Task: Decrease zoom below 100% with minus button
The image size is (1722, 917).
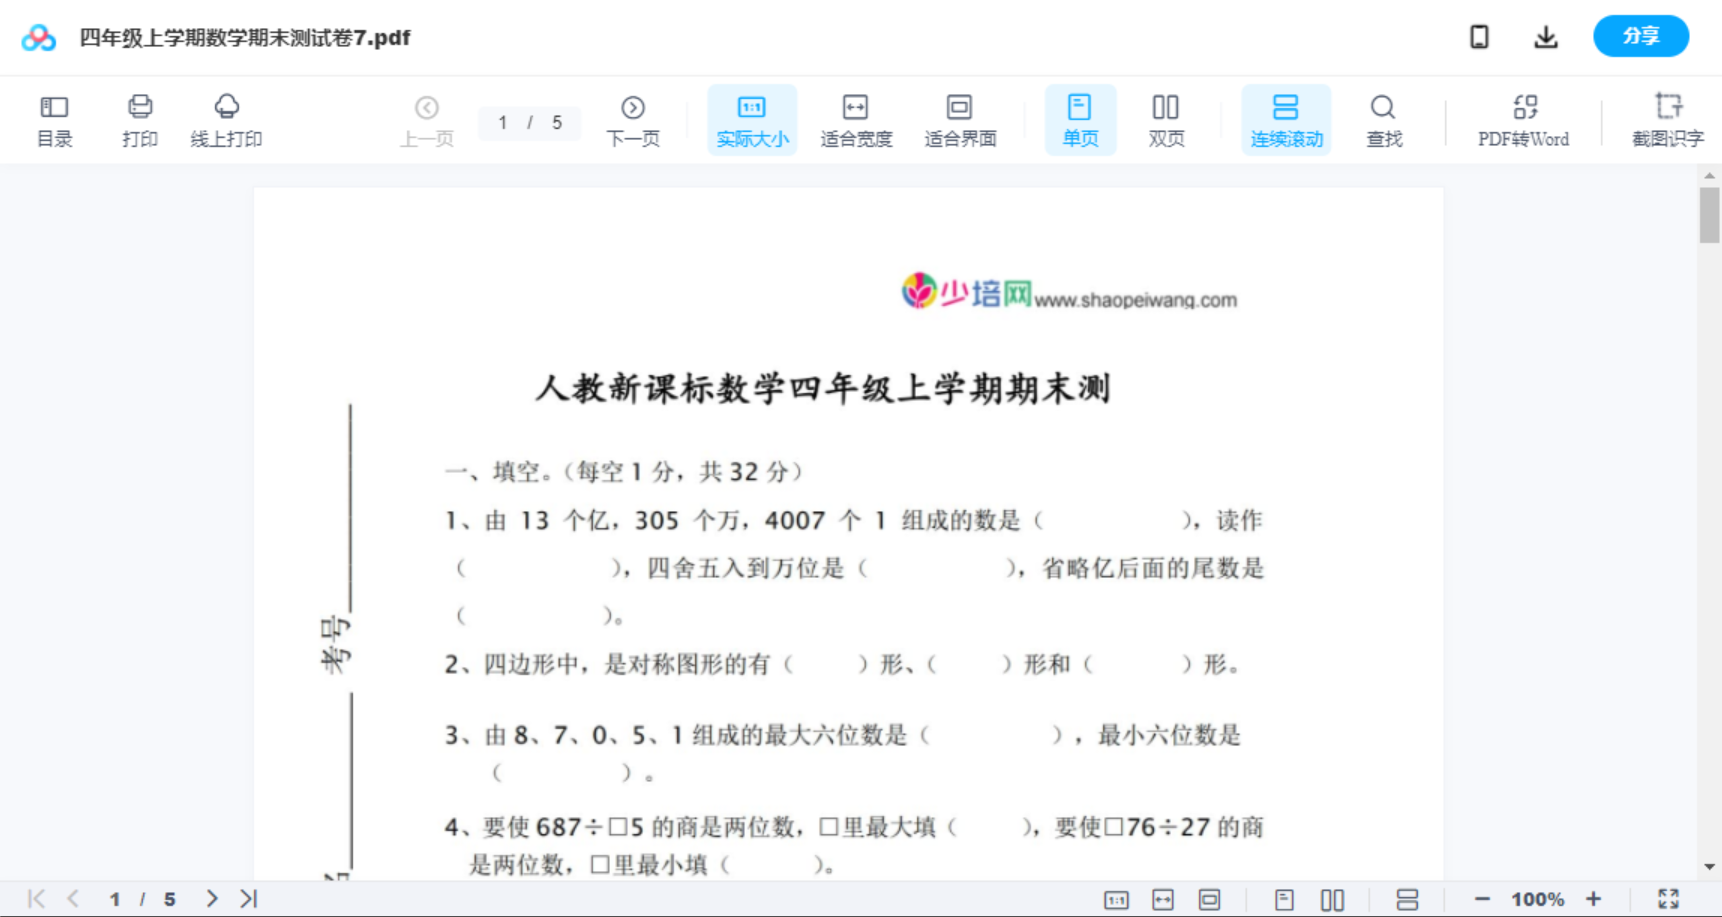Action: (1485, 898)
